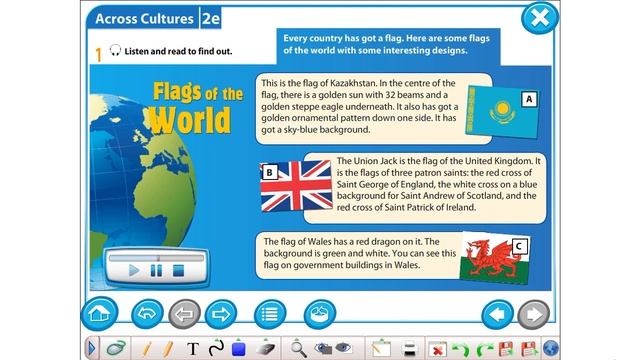Undo the last annotation
The width and height of the screenshot is (640, 360).
pyautogui.click(x=461, y=350)
